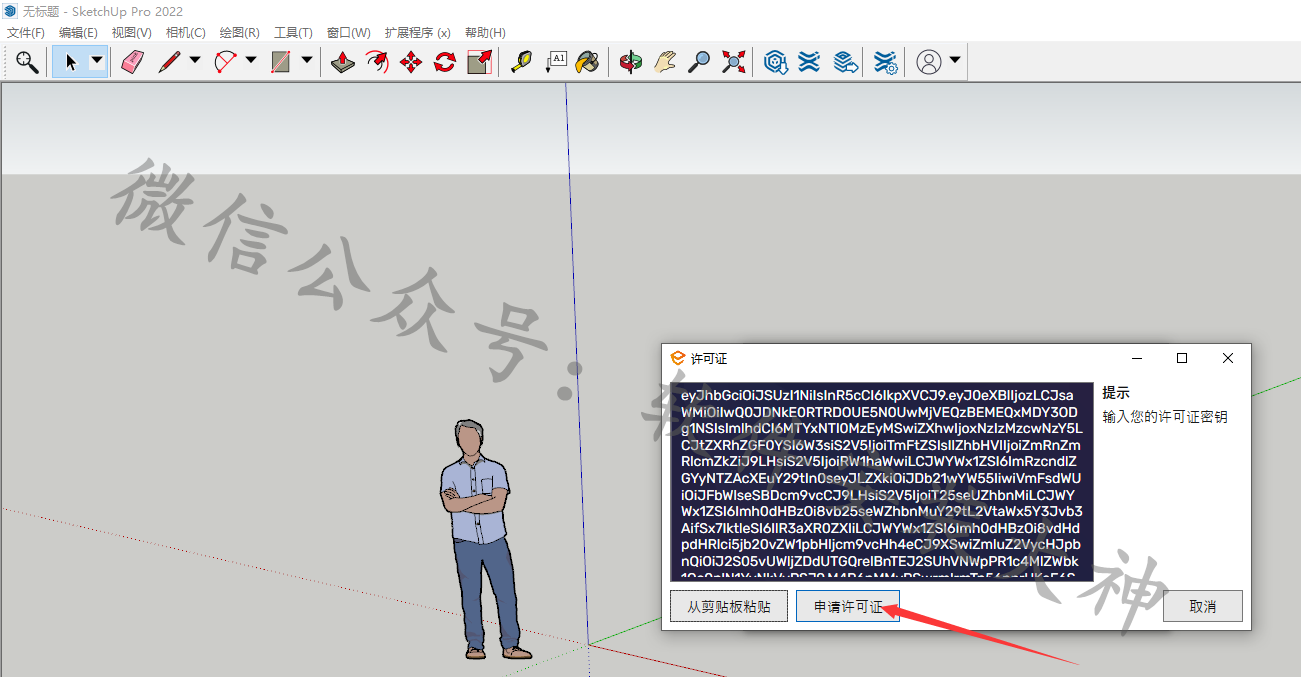
Task: Click the SketchUp app icon in title bar
Action: [x=10, y=11]
